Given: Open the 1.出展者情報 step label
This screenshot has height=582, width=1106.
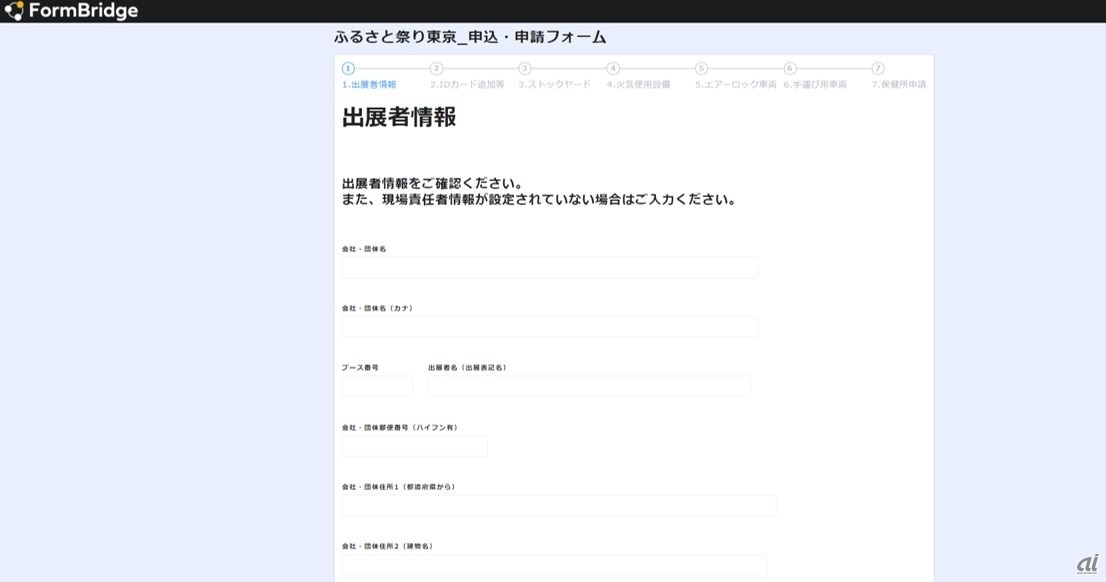Looking at the screenshot, I should pos(369,85).
